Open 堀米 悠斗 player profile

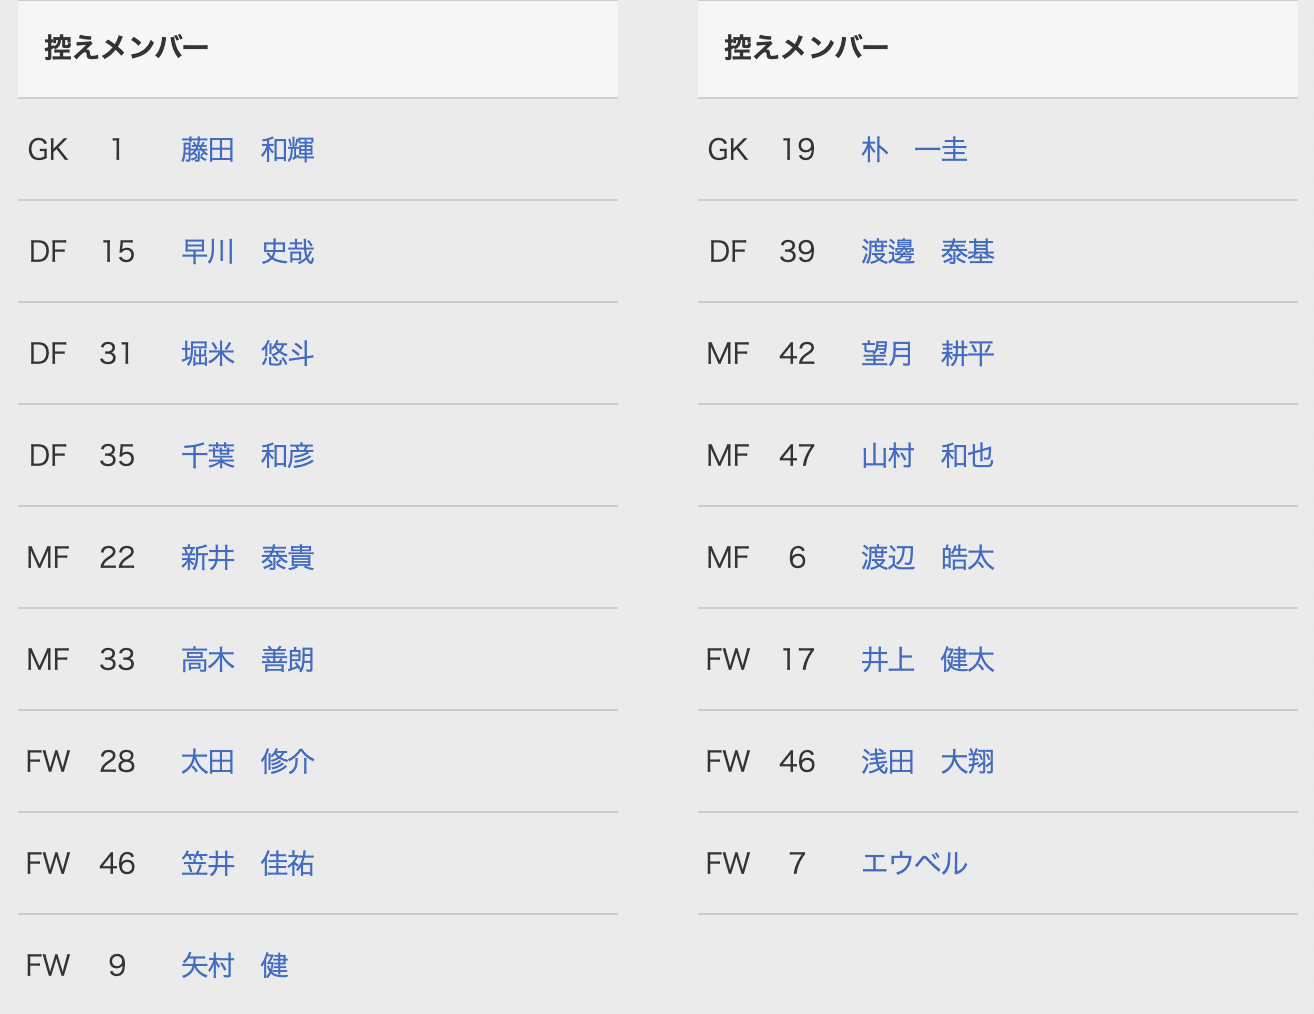(247, 354)
